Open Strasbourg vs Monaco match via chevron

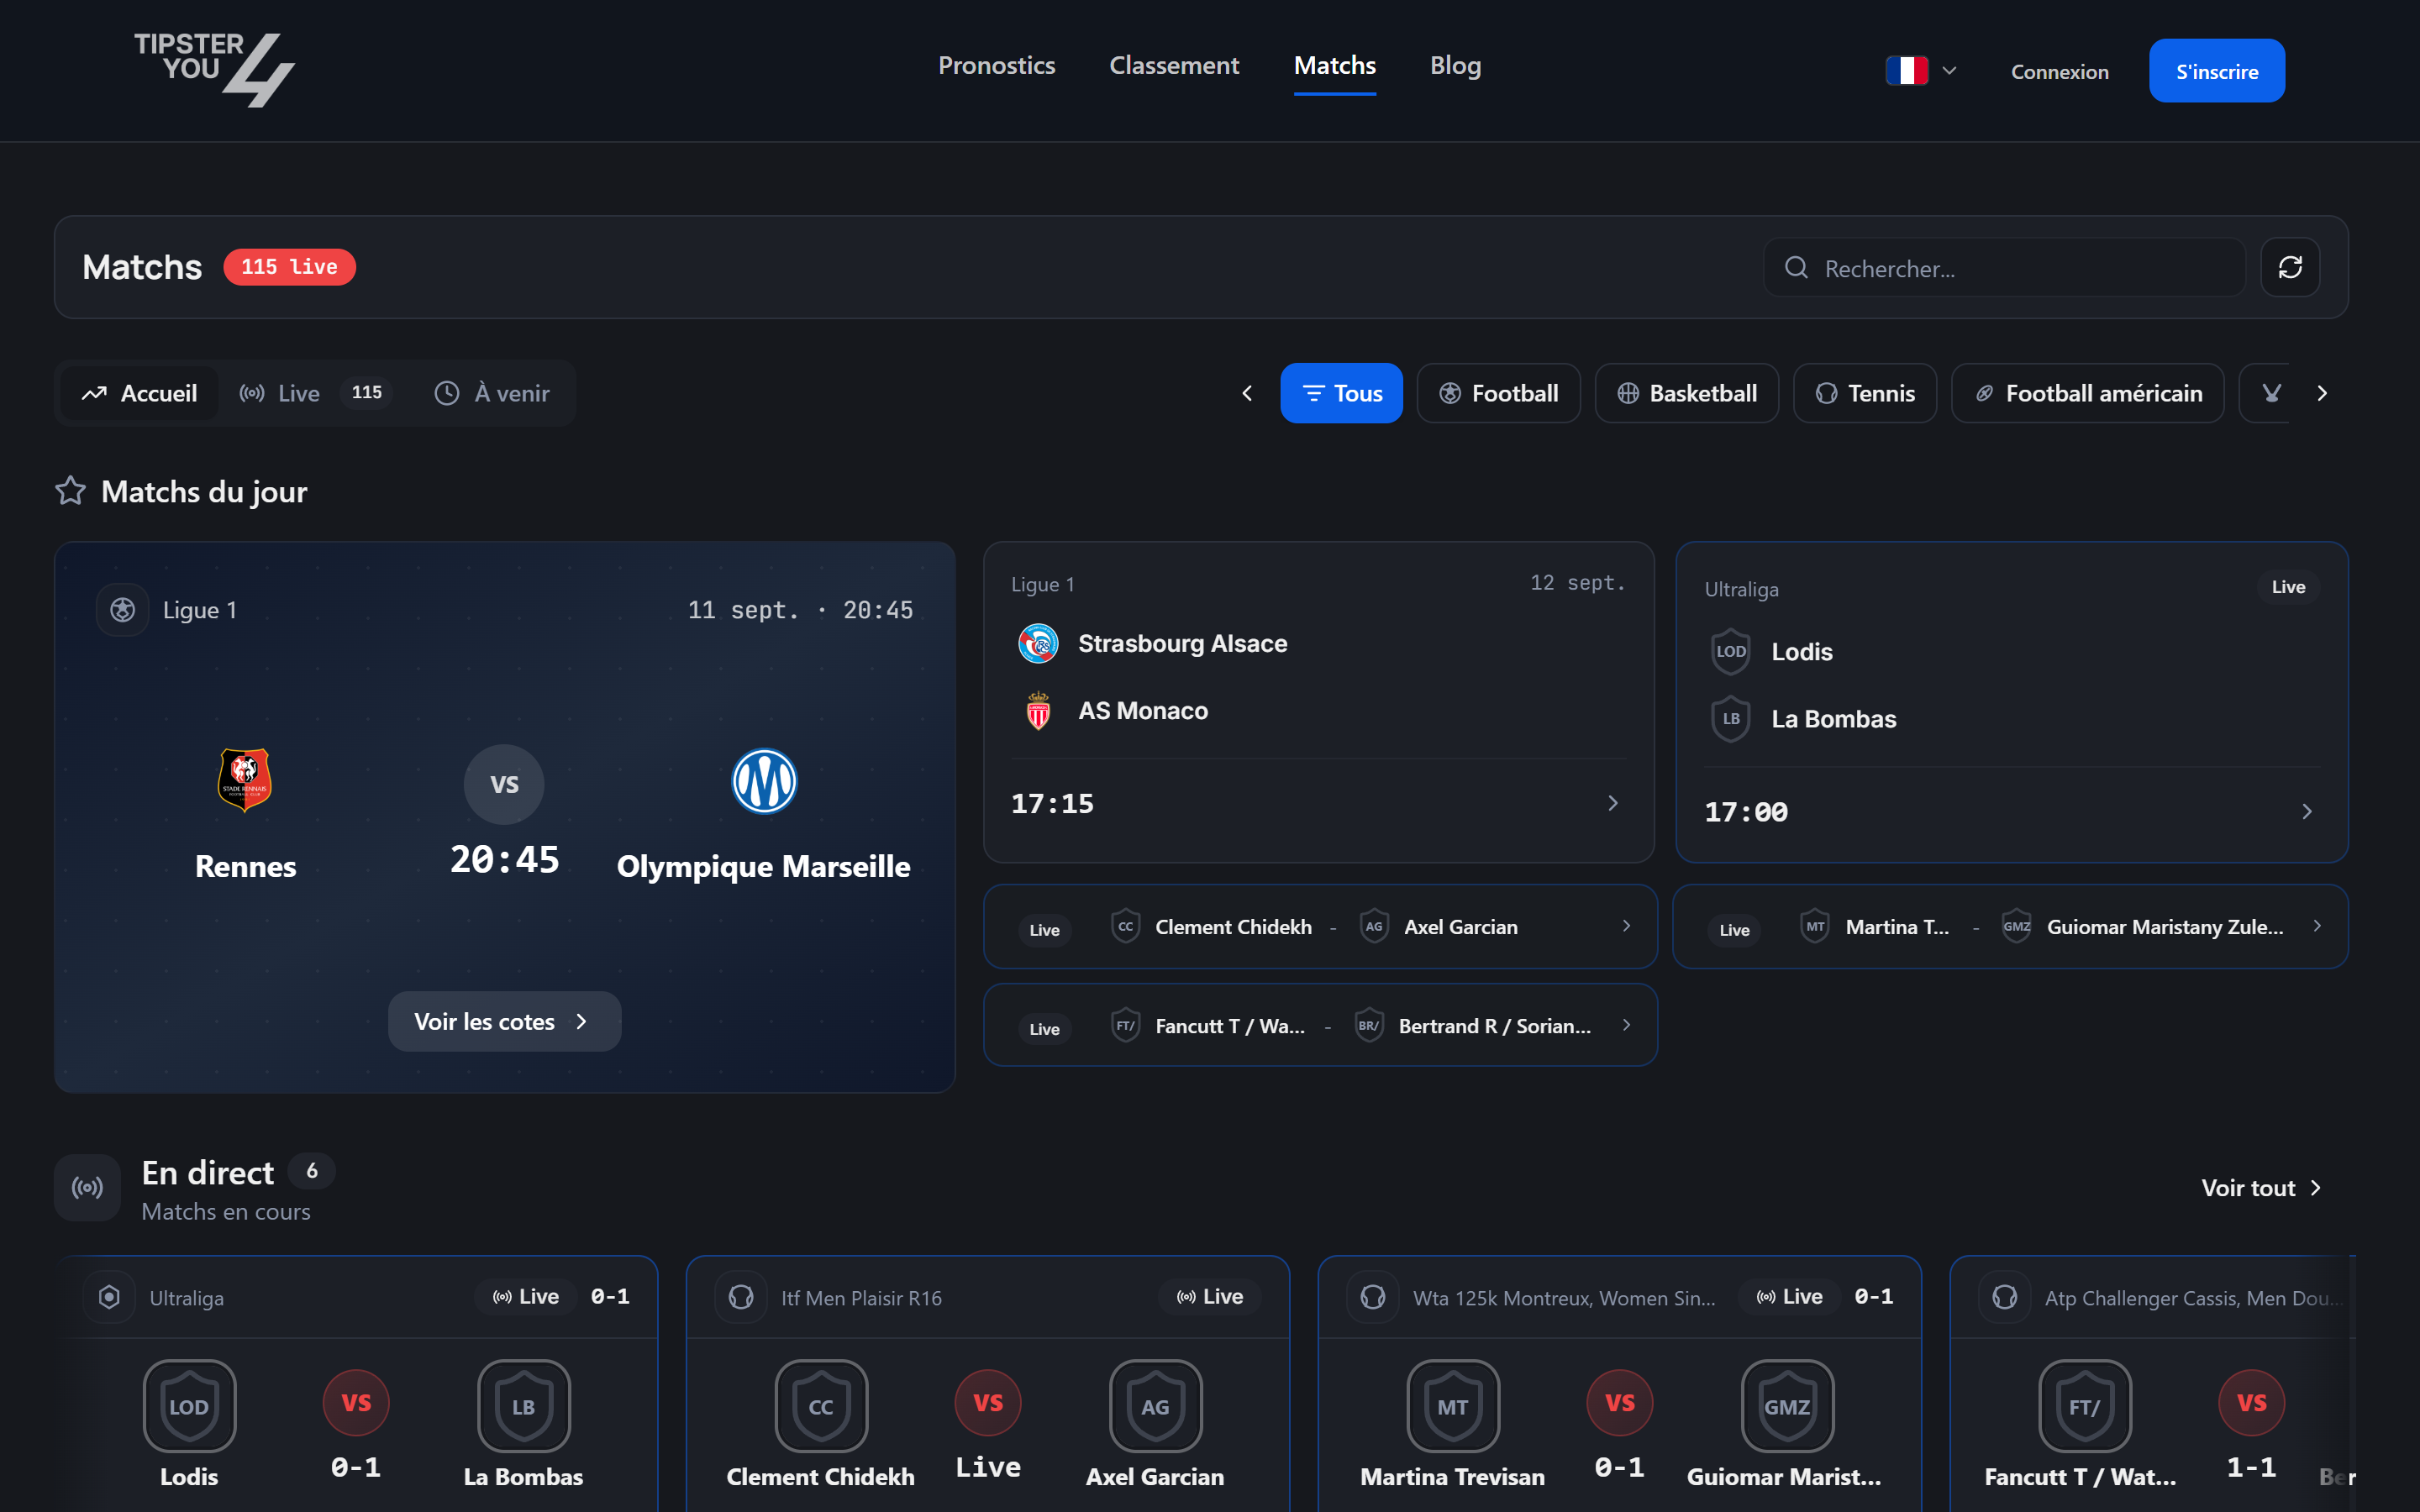coord(1612,803)
